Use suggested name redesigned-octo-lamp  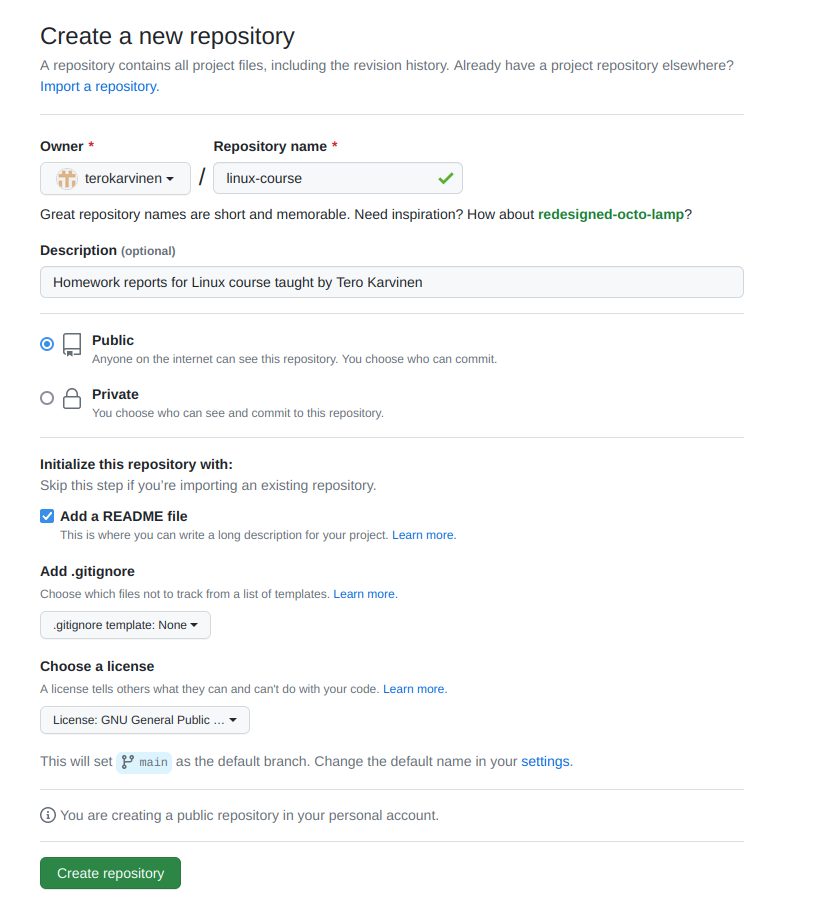[x=611, y=214]
